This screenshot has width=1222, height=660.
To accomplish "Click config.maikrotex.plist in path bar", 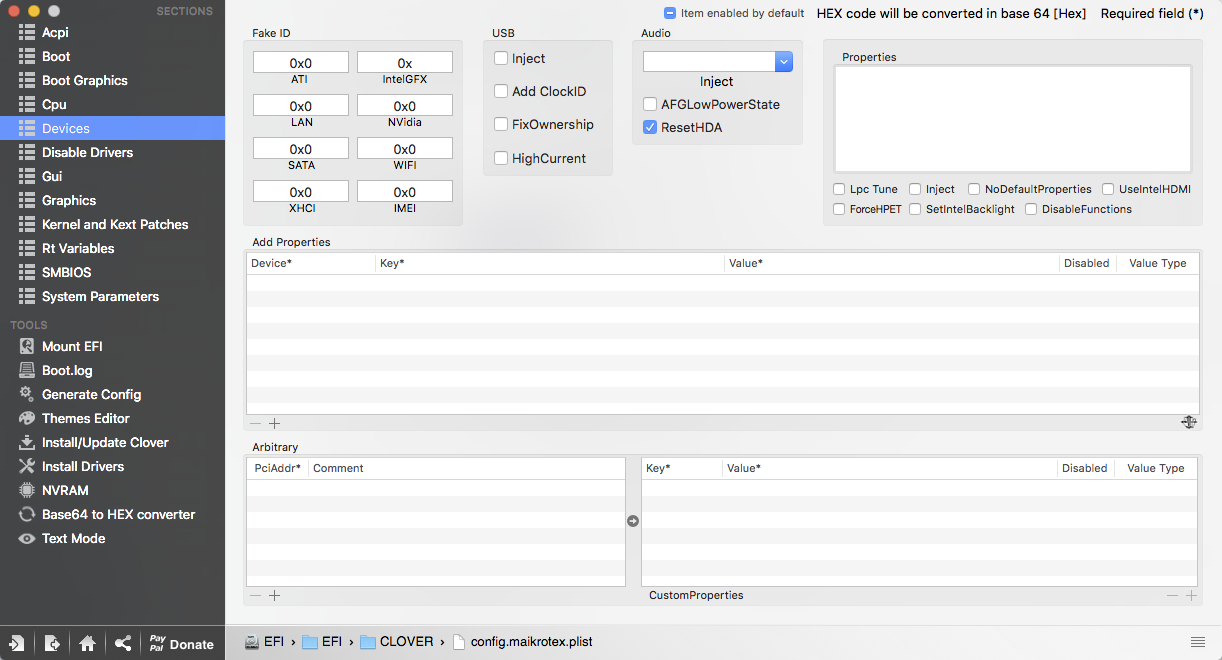I will click(523, 642).
